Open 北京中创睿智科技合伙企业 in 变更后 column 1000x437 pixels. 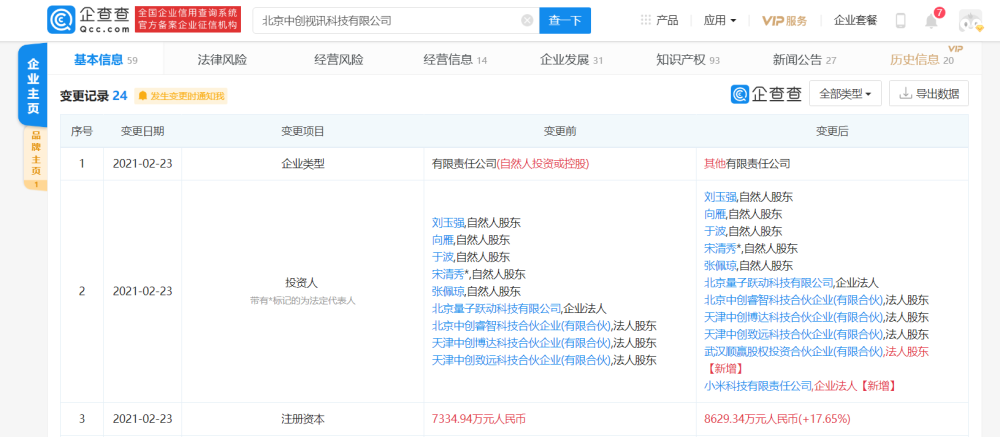click(794, 300)
